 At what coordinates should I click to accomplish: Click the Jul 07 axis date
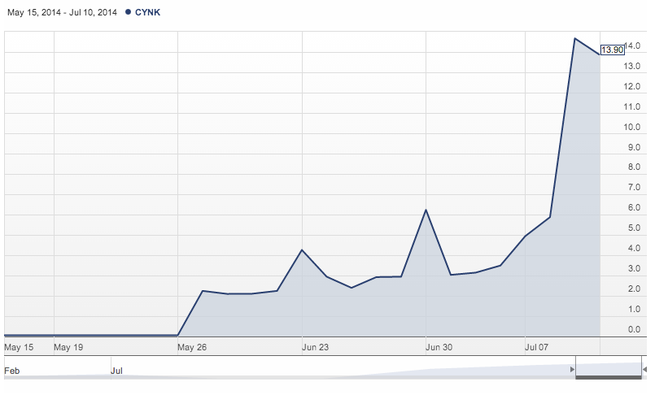536,347
